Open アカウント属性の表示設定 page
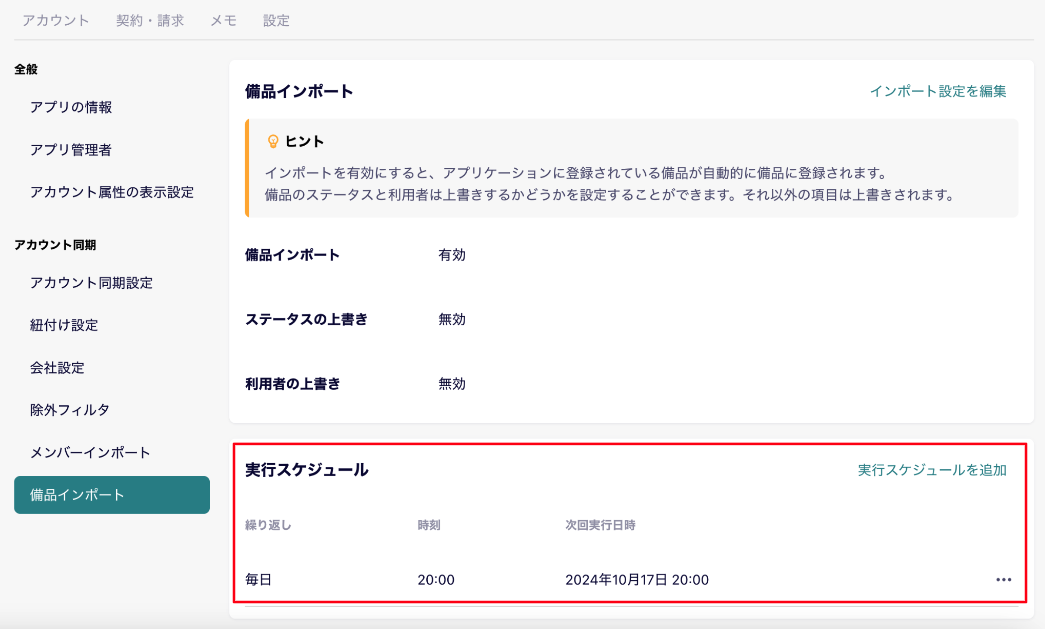The height and width of the screenshot is (629, 1045). pyautogui.click(x=112, y=192)
